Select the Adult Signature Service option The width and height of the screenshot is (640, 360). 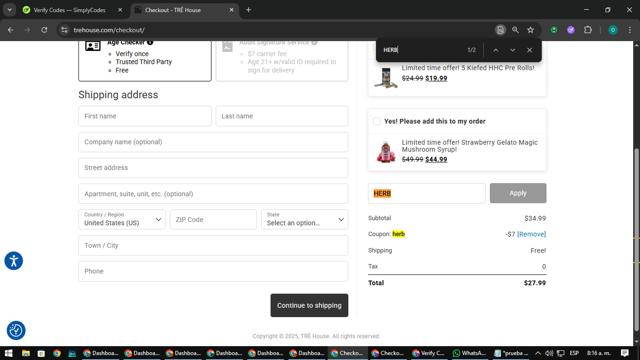pos(282,60)
